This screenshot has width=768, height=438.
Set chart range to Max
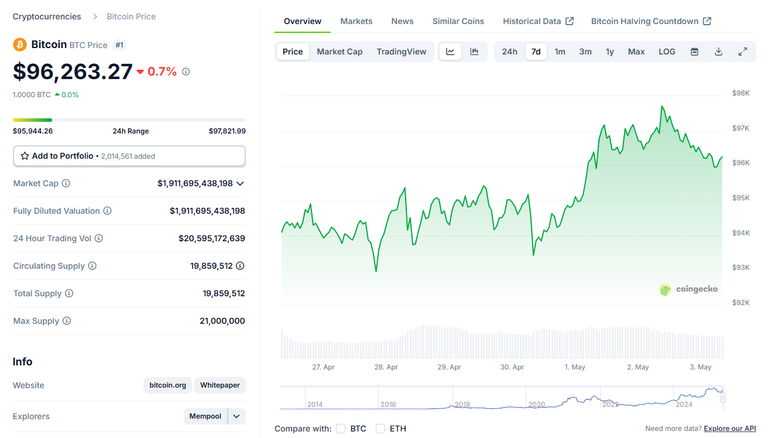point(636,51)
